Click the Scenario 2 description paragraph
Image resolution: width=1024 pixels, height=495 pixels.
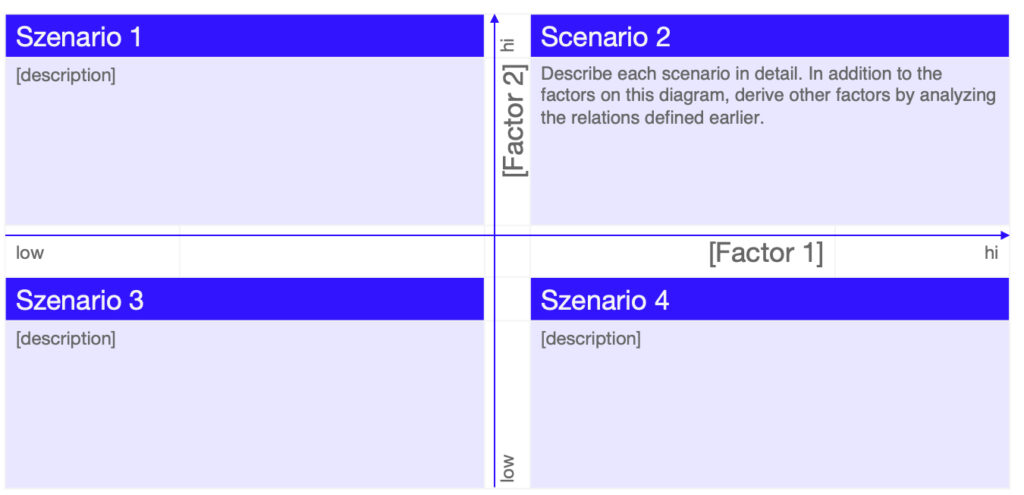769,95
